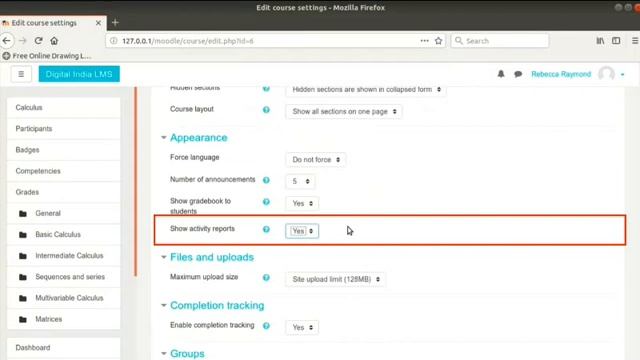The width and height of the screenshot is (640, 360).
Task: Change Number of announcements dropdown
Action: (x=300, y=181)
